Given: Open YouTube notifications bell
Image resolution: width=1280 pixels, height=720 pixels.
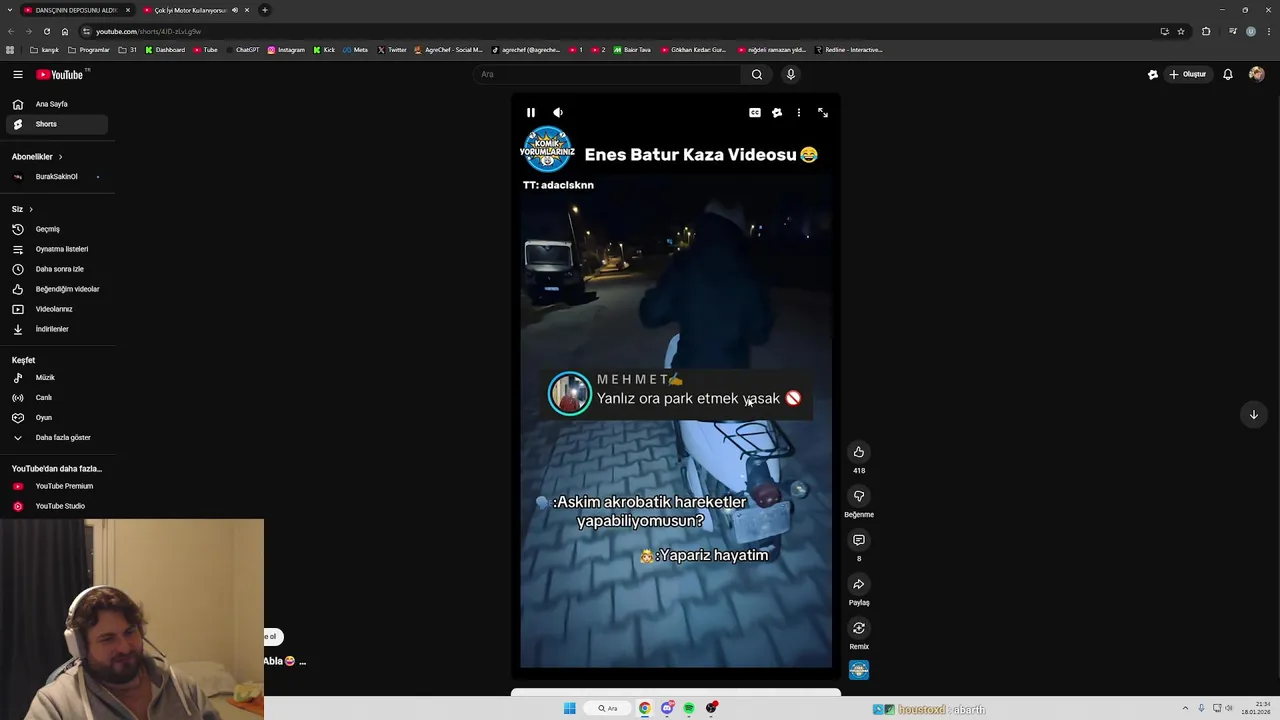Looking at the screenshot, I should point(1228,74).
